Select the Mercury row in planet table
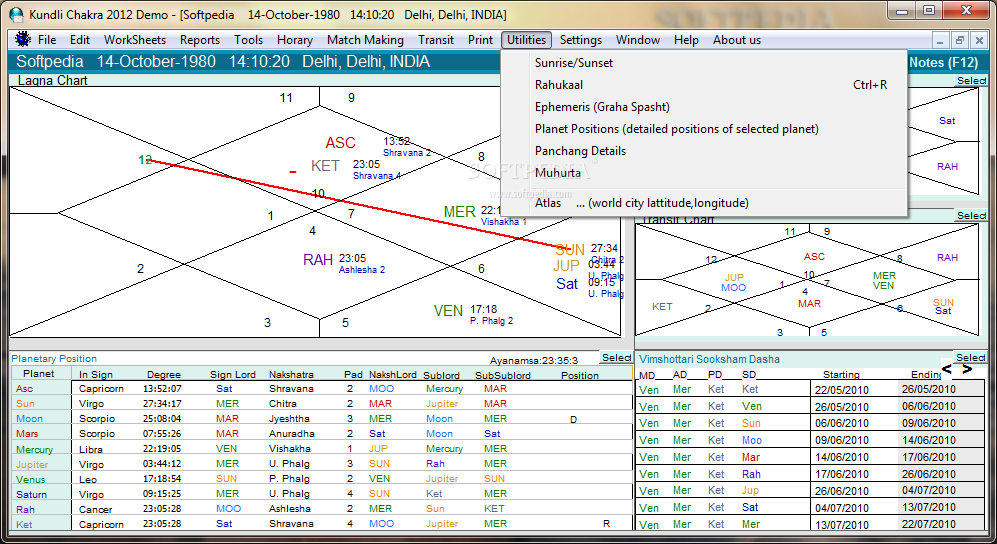 point(322,449)
